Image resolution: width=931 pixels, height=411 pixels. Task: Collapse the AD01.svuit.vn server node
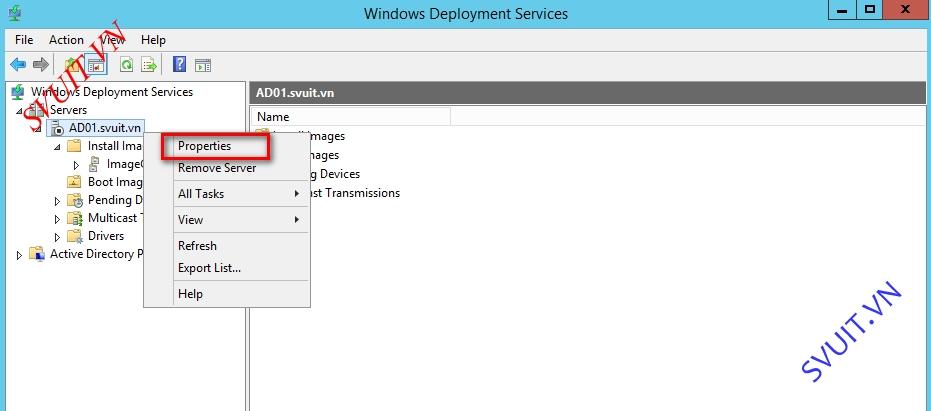[38, 129]
